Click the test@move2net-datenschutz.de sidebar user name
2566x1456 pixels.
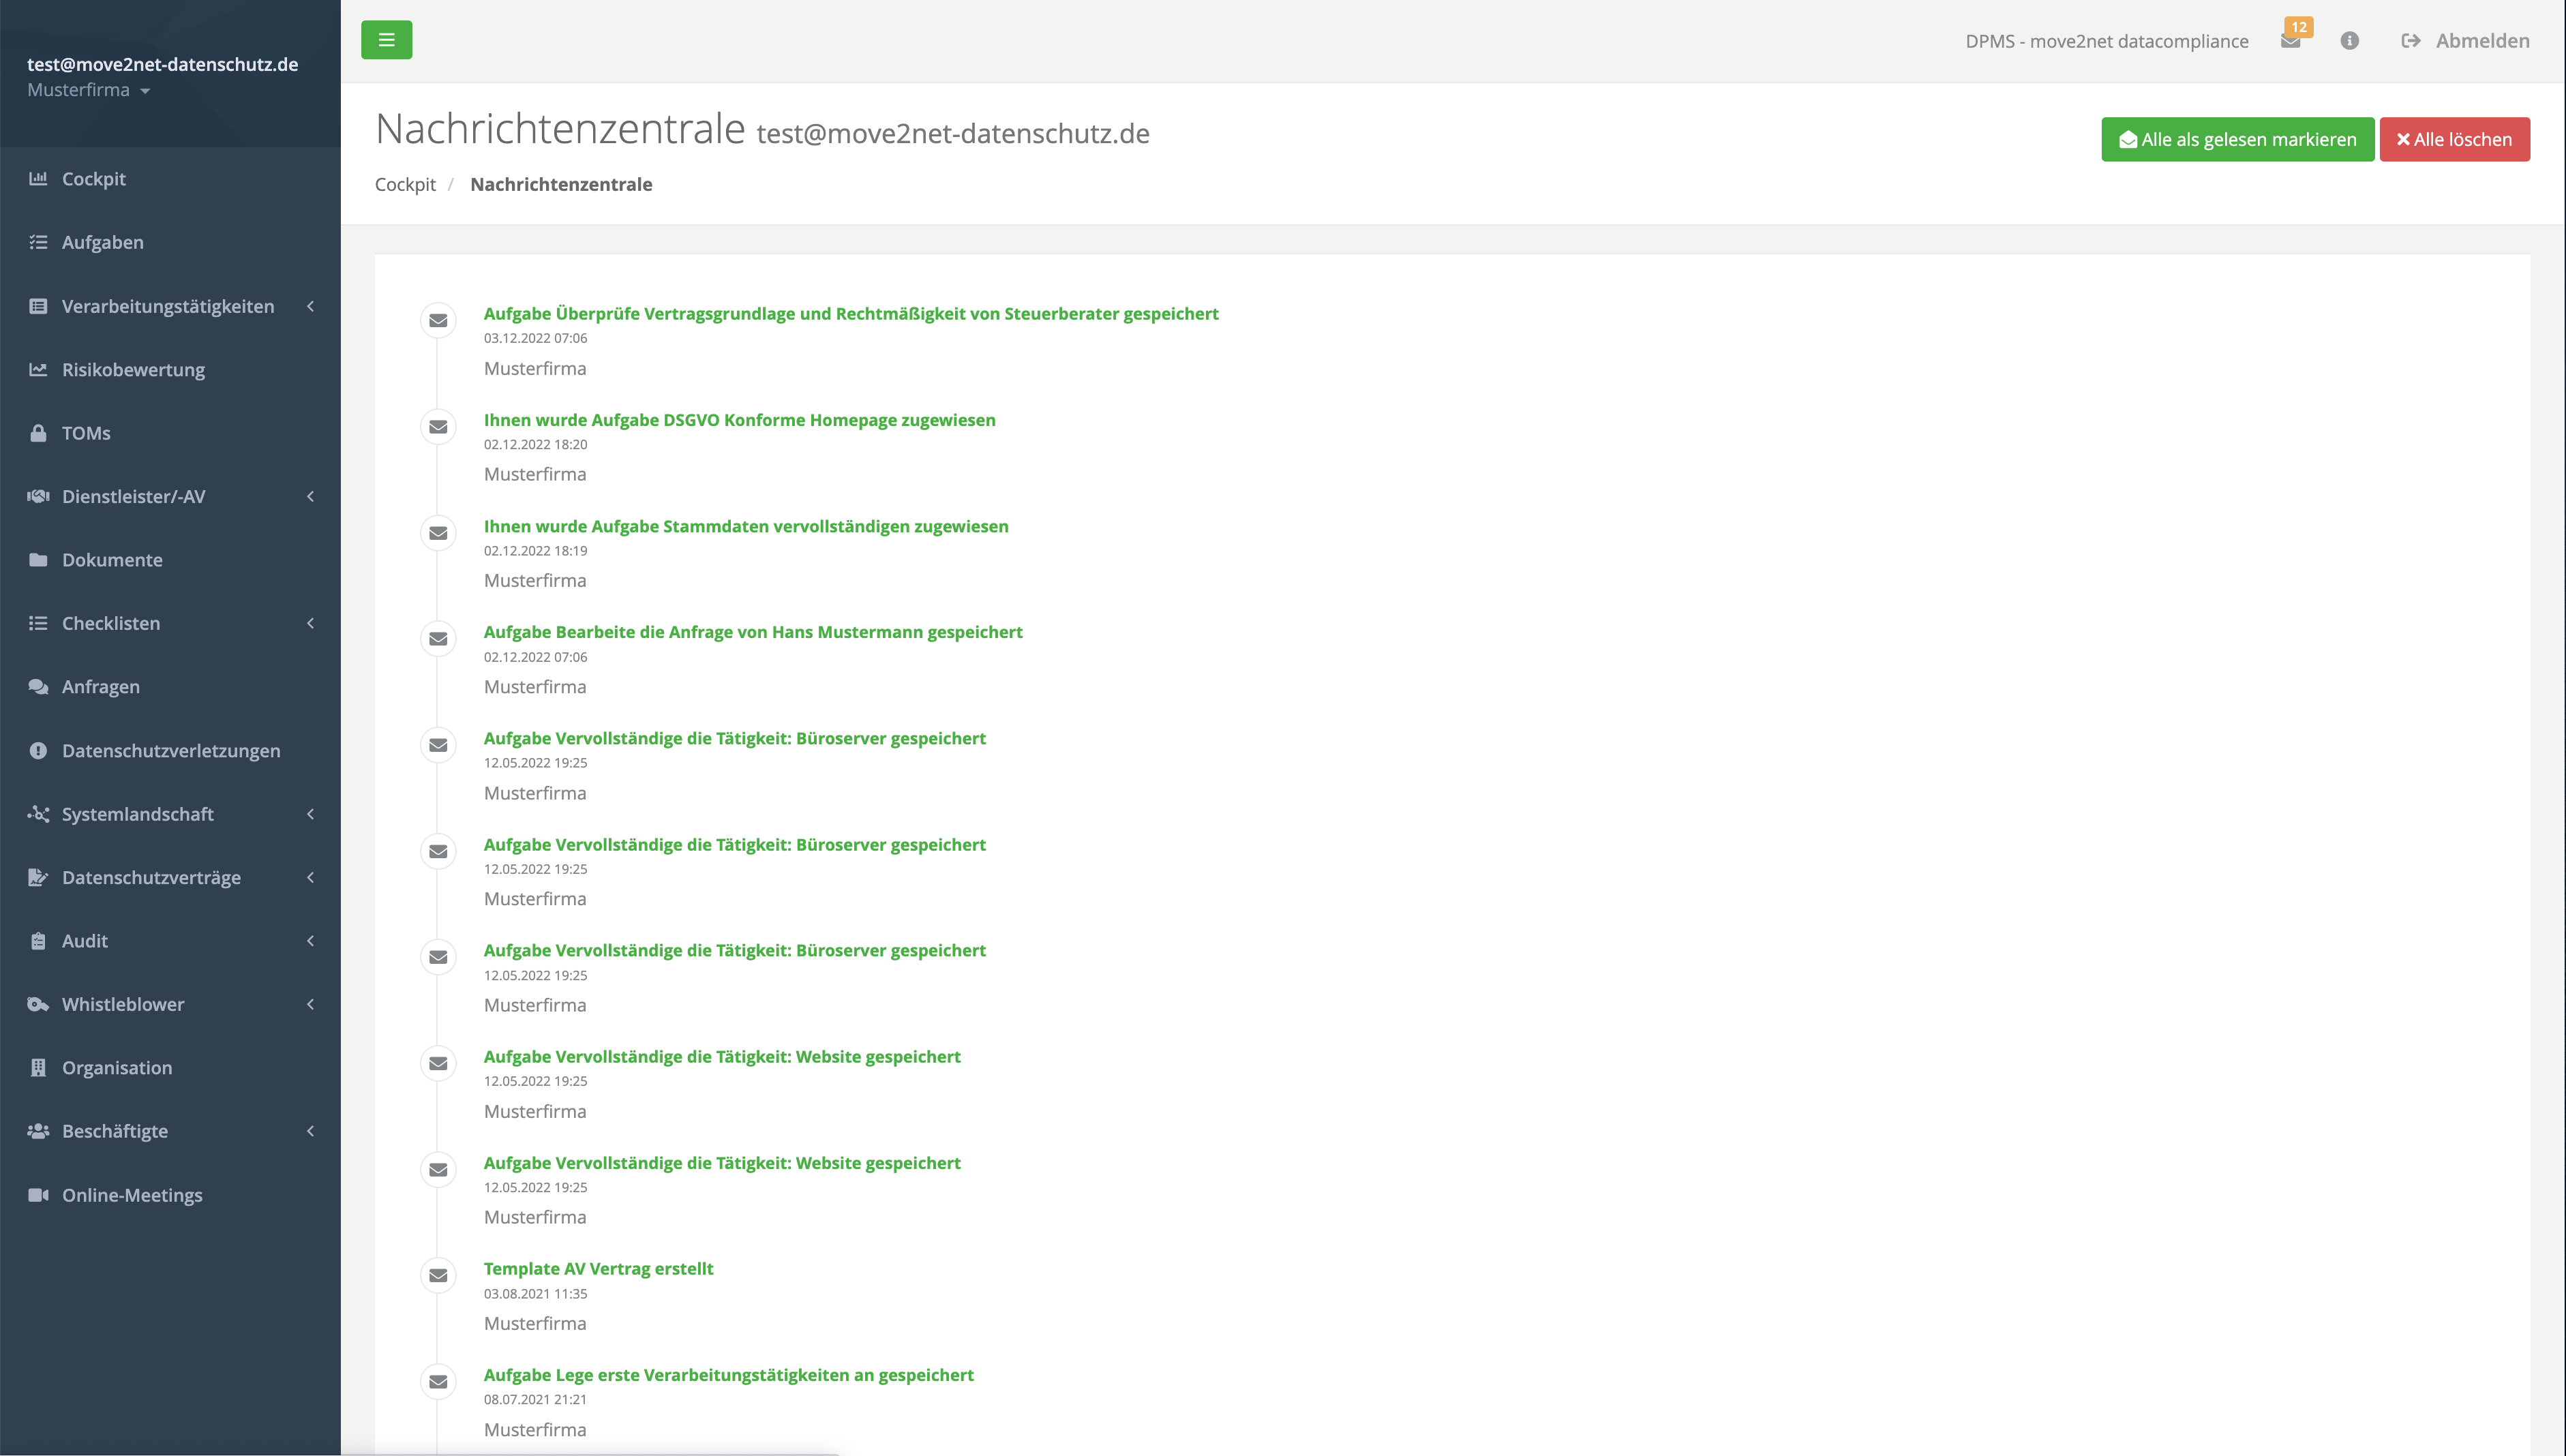pyautogui.click(x=162, y=64)
